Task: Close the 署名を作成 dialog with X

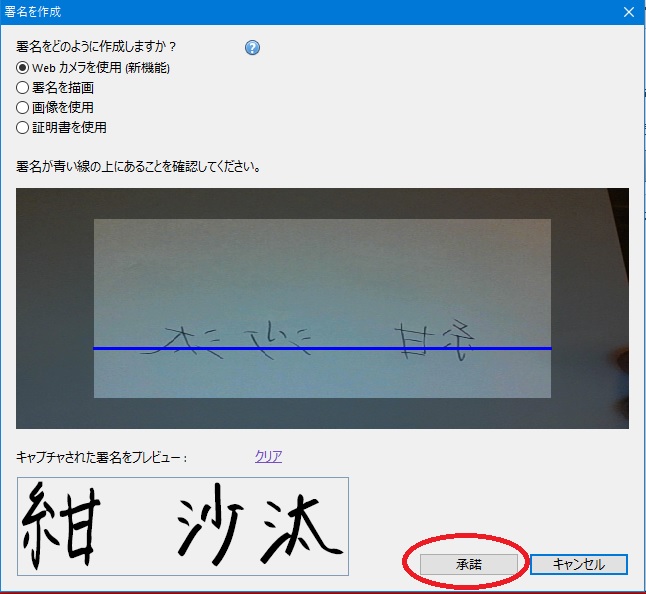Action: 628,12
